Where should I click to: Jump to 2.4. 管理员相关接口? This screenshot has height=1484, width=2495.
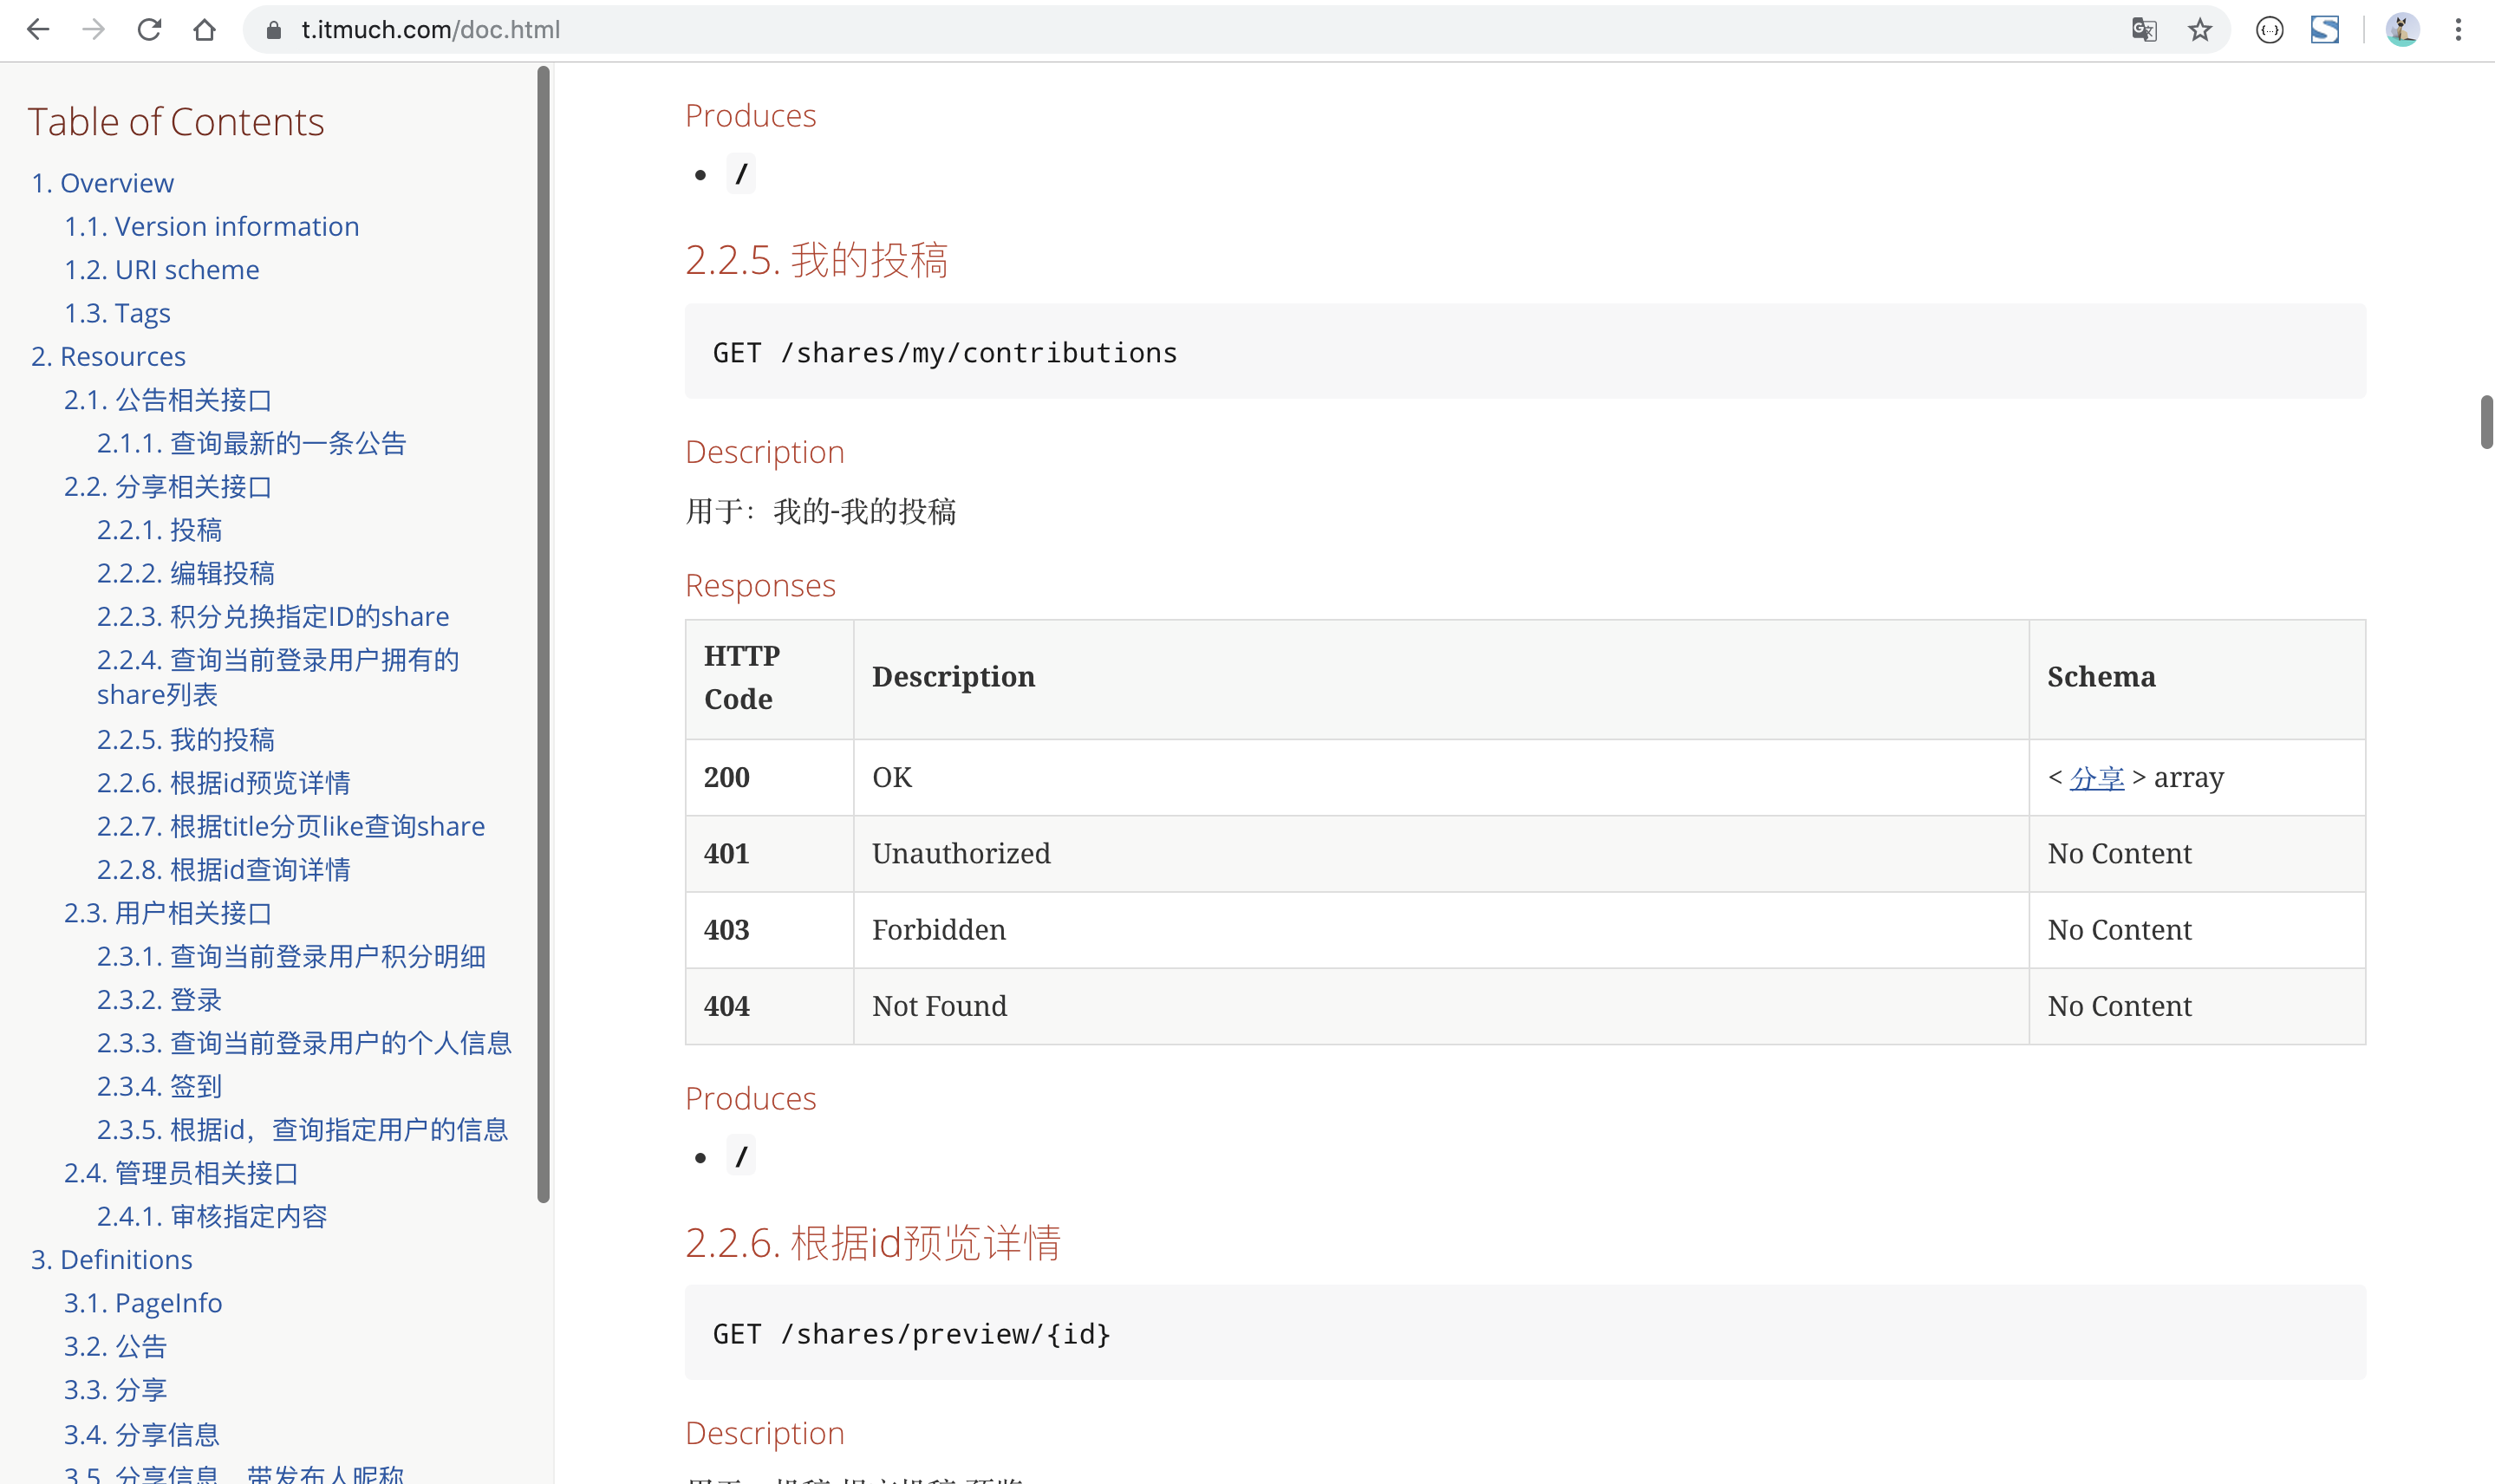(181, 1173)
